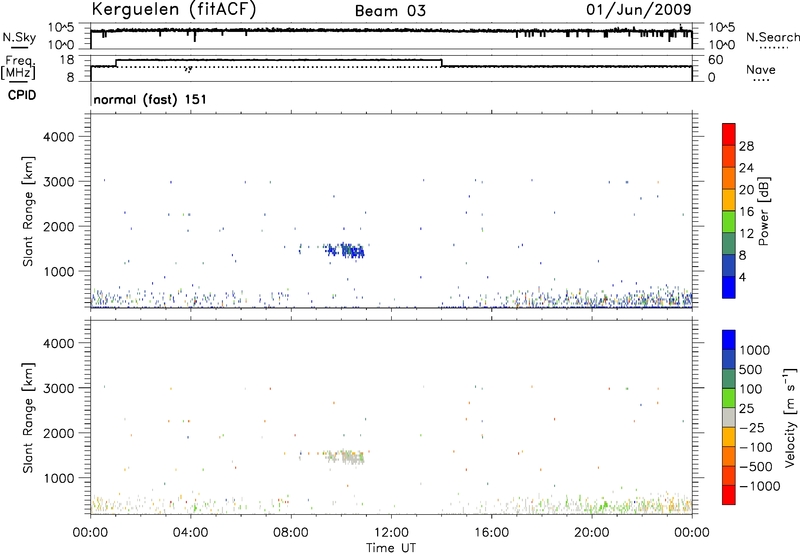The image size is (800, 554).
Task: Click the bright blue bottom Power colorbar segment
Action: (729, 287)
